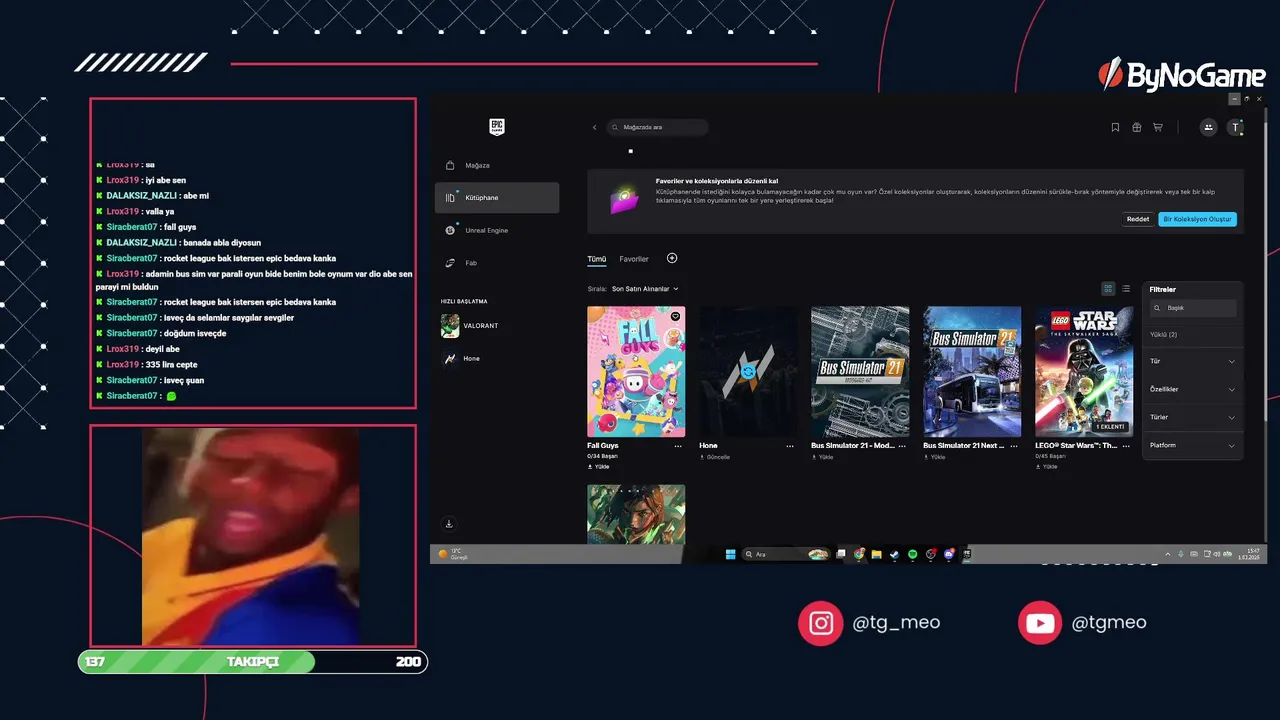Open Bus Simulator 21 Modding Kit cover
Screen dimensions: 1280x720
pyautogui.click(x=860, y=371)
